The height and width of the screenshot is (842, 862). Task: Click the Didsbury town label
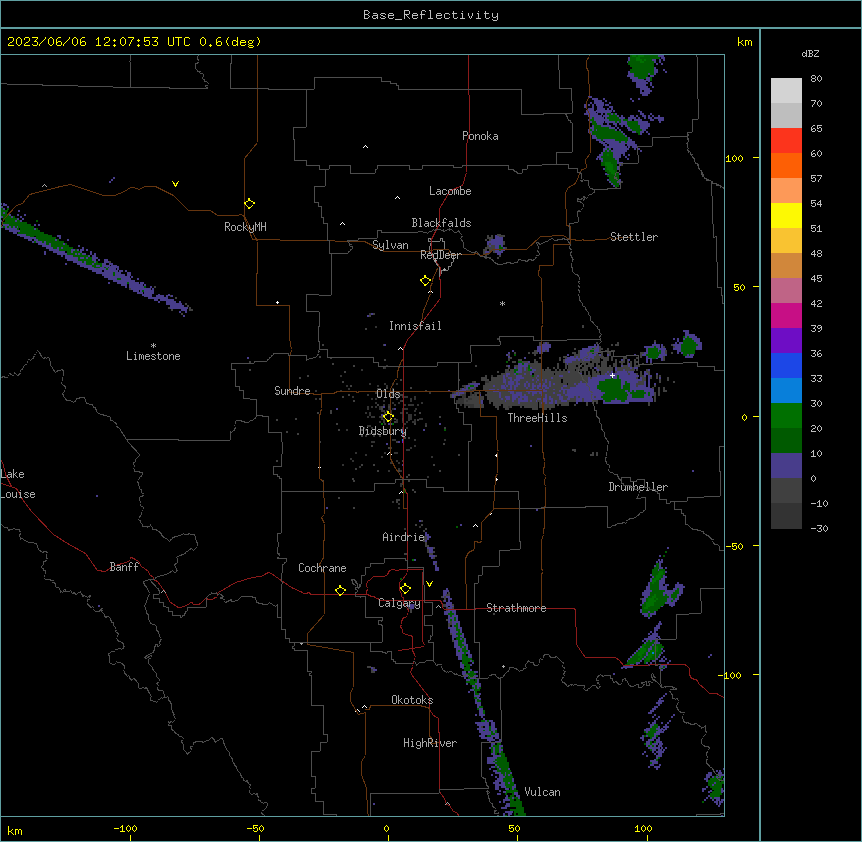[383, 431]
